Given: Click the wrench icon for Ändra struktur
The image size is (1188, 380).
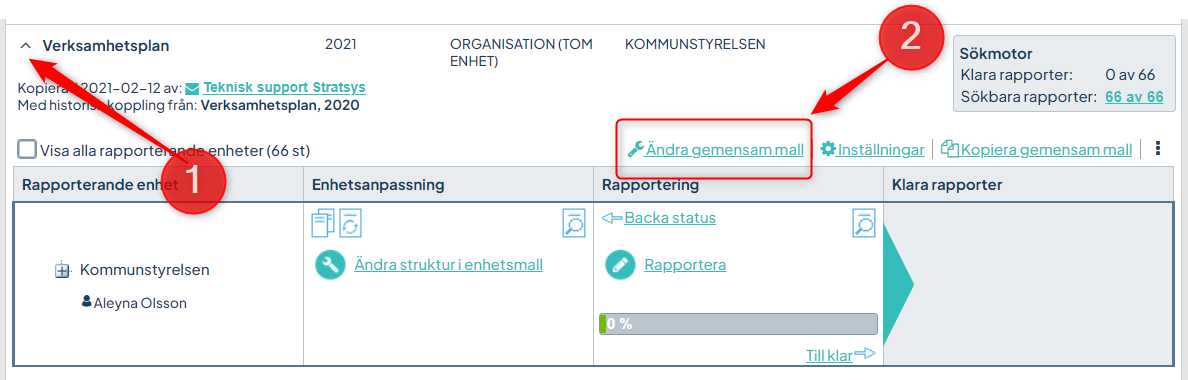Looking at the screenshot, I should click(x=330, y=265).
